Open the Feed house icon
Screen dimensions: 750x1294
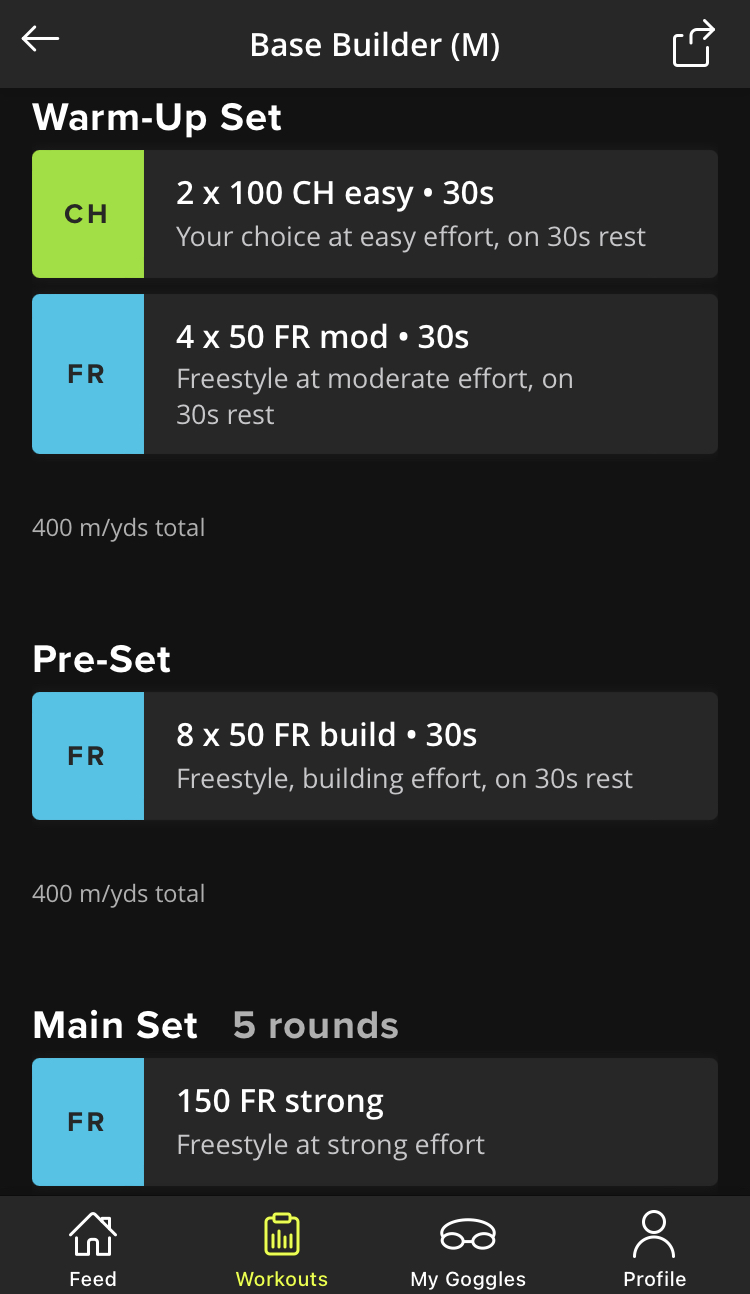[x=93, y=1234]
